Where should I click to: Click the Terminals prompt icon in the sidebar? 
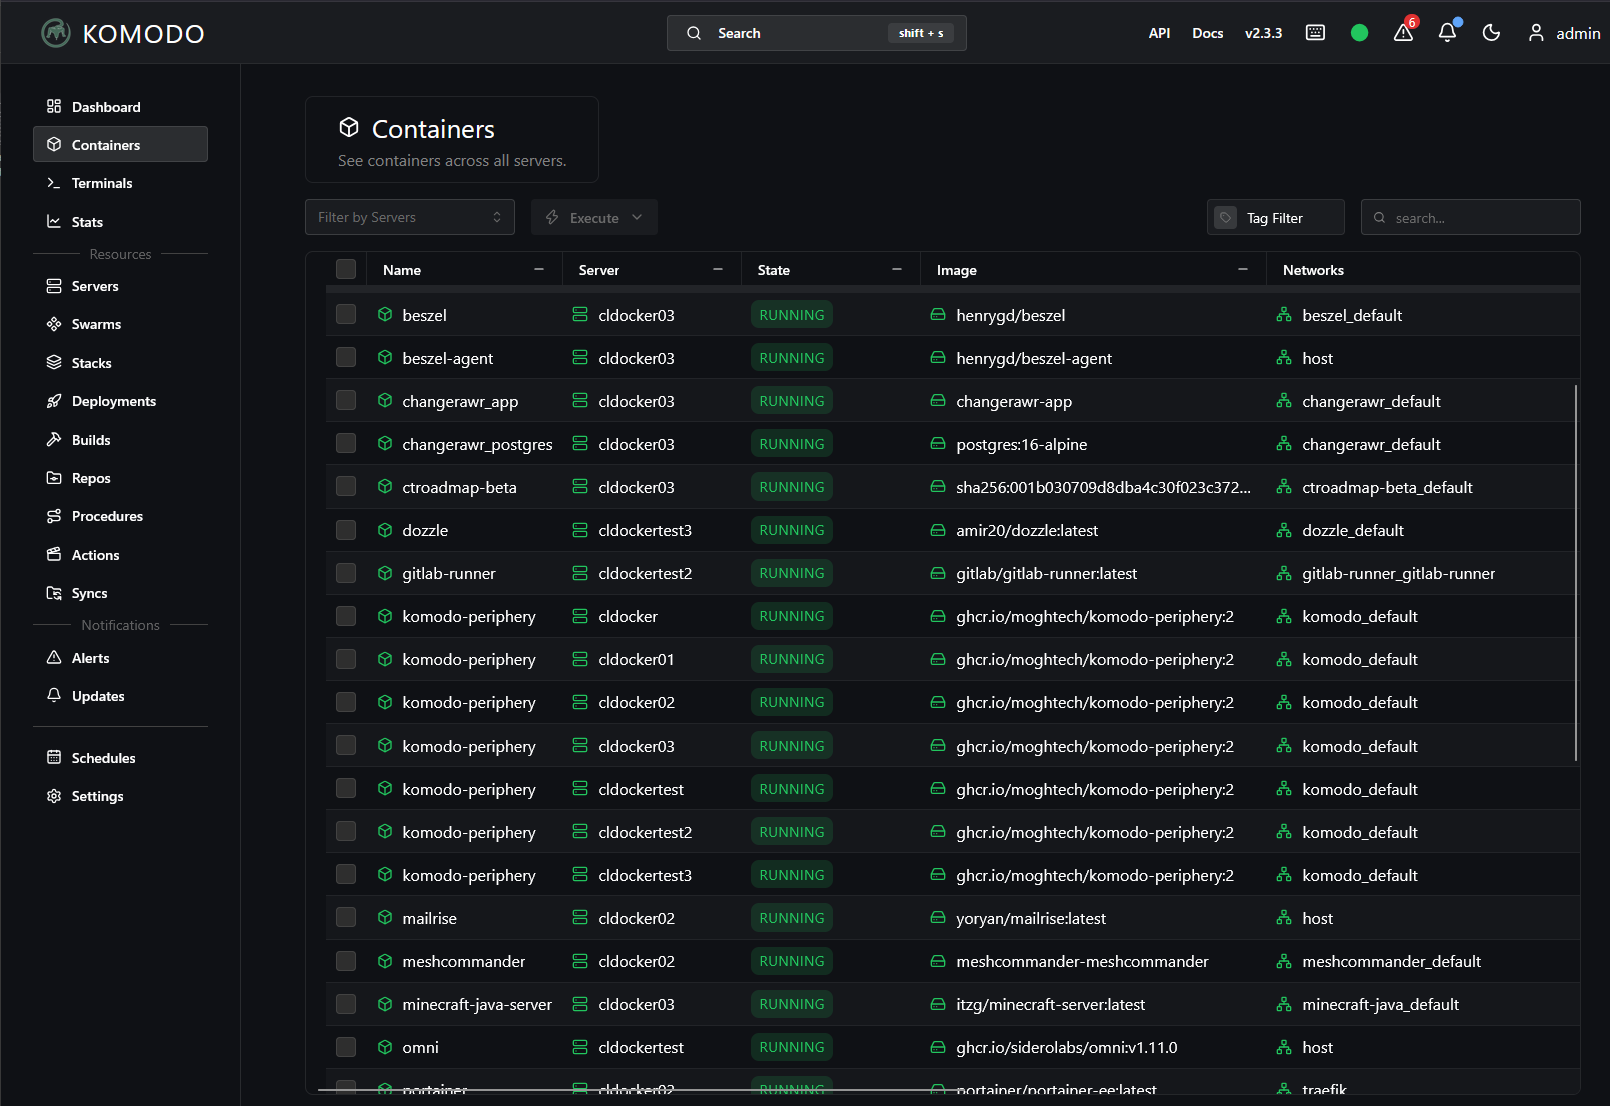[x=54, y=183]
